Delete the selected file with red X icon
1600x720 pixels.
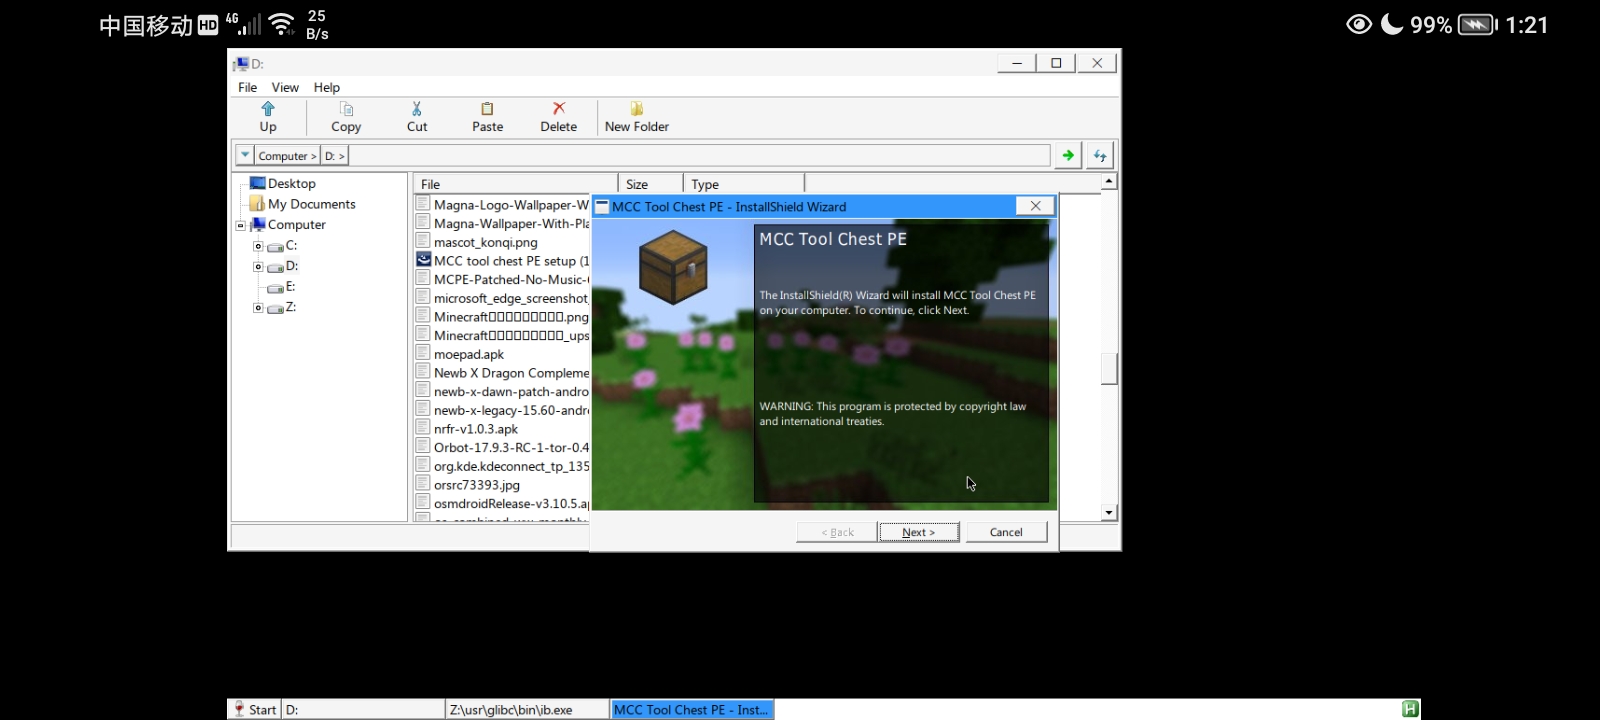(558, 116)
